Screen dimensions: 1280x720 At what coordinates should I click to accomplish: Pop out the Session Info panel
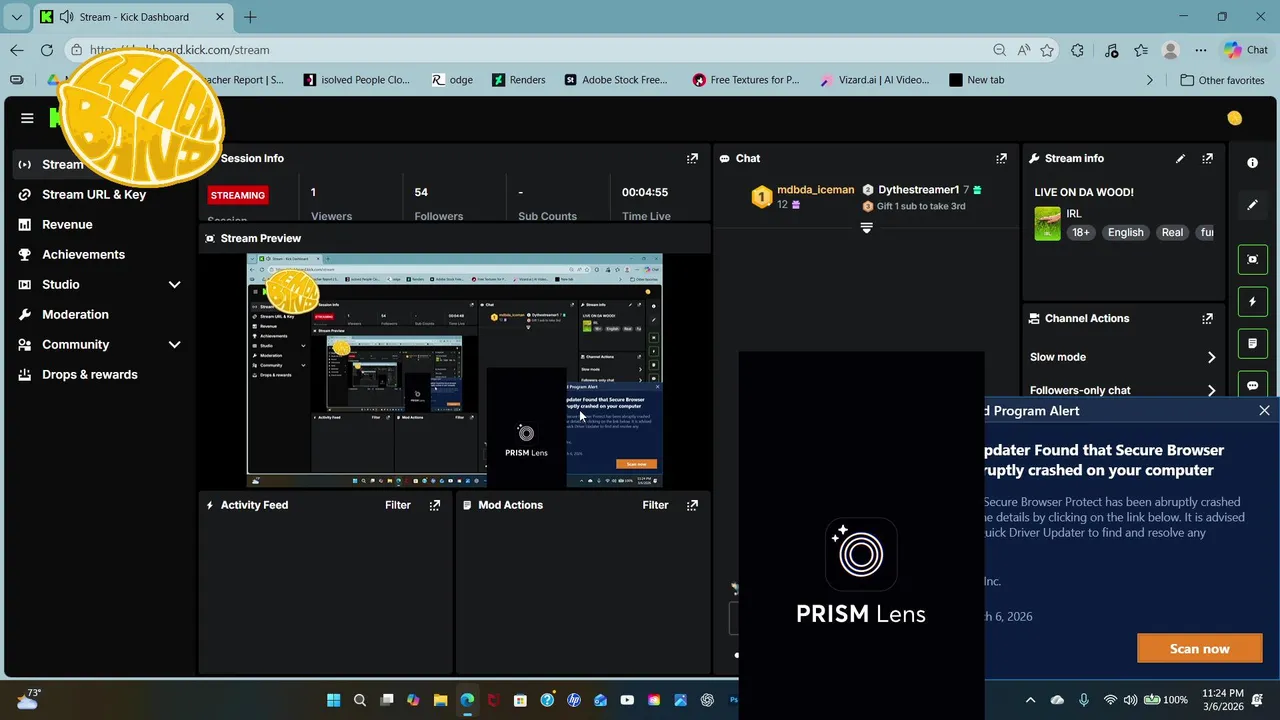pos(692,158)
